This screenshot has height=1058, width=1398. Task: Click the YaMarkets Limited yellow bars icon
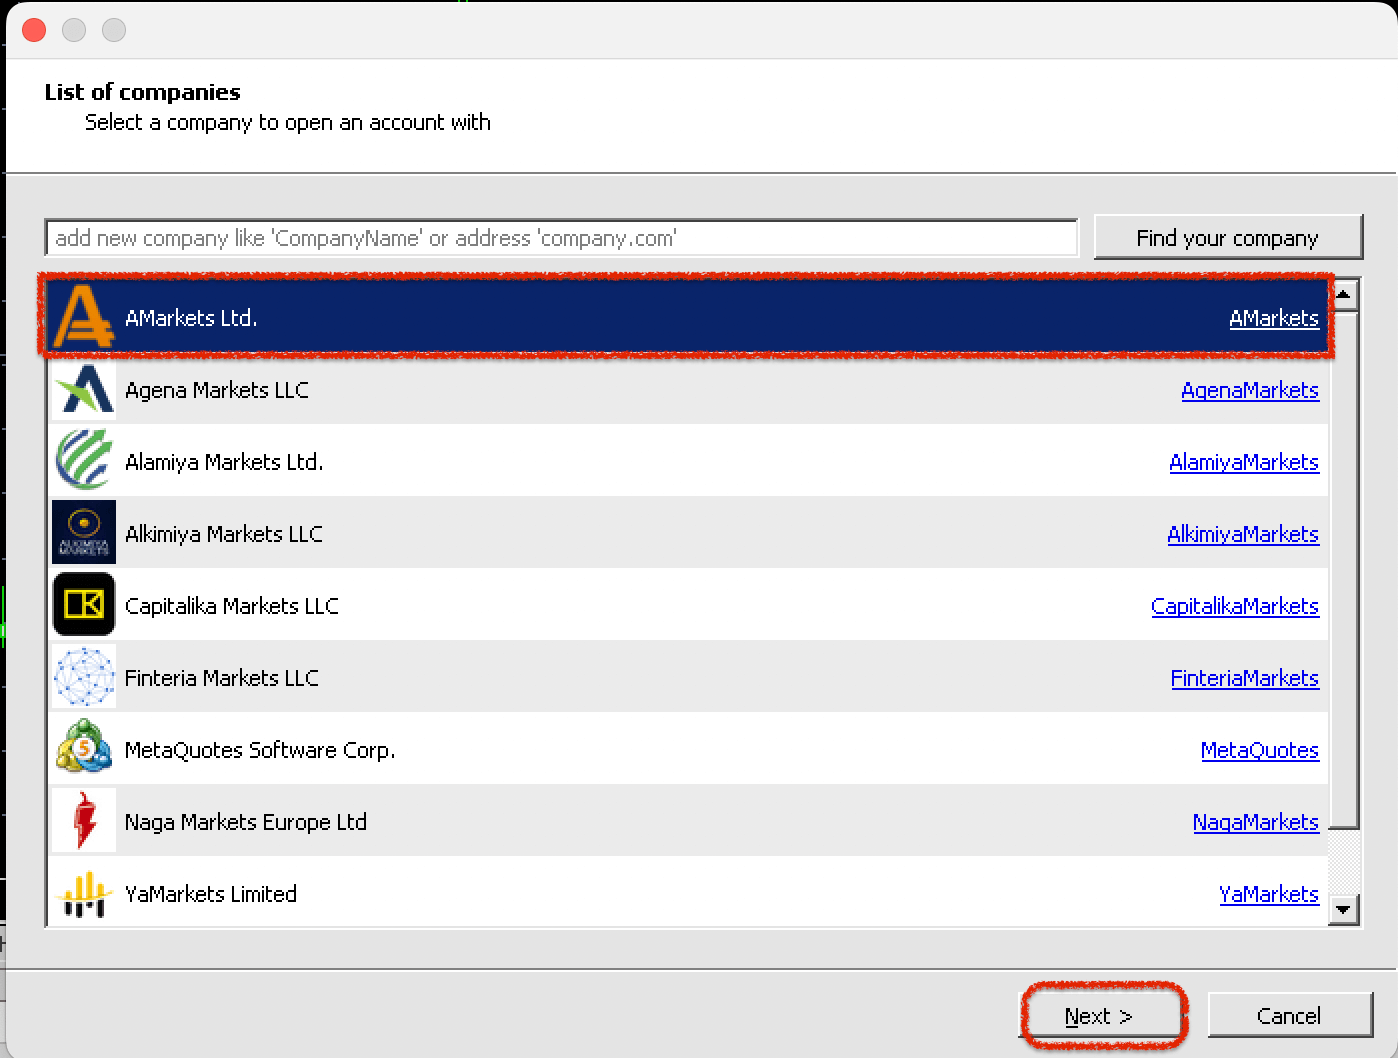84,893
